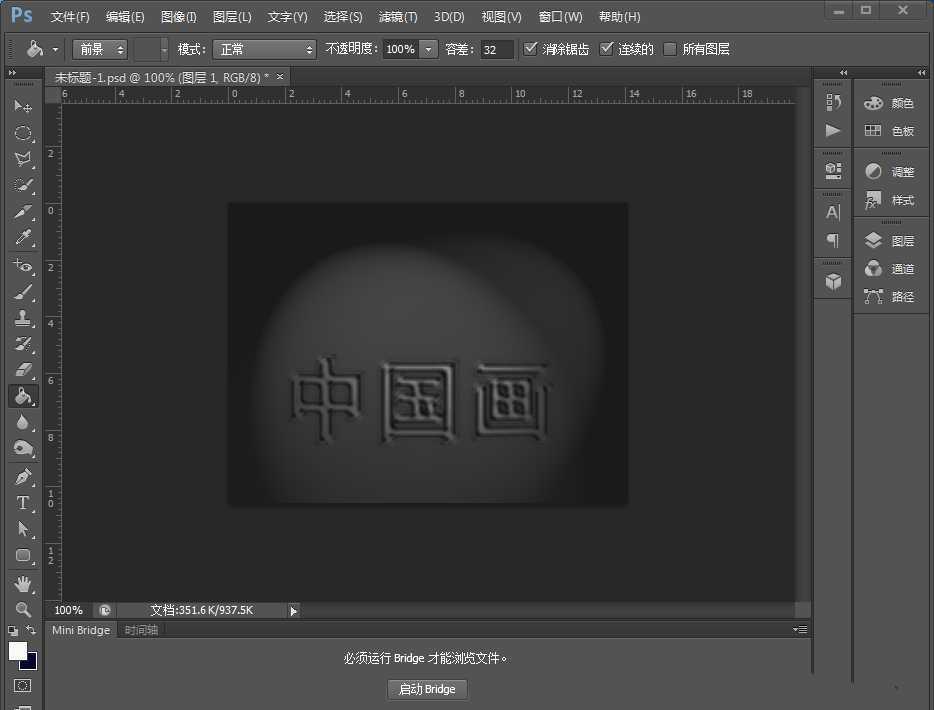
Task: Disable the 消除锯齿 checkbox
Action: click(531, 48)
